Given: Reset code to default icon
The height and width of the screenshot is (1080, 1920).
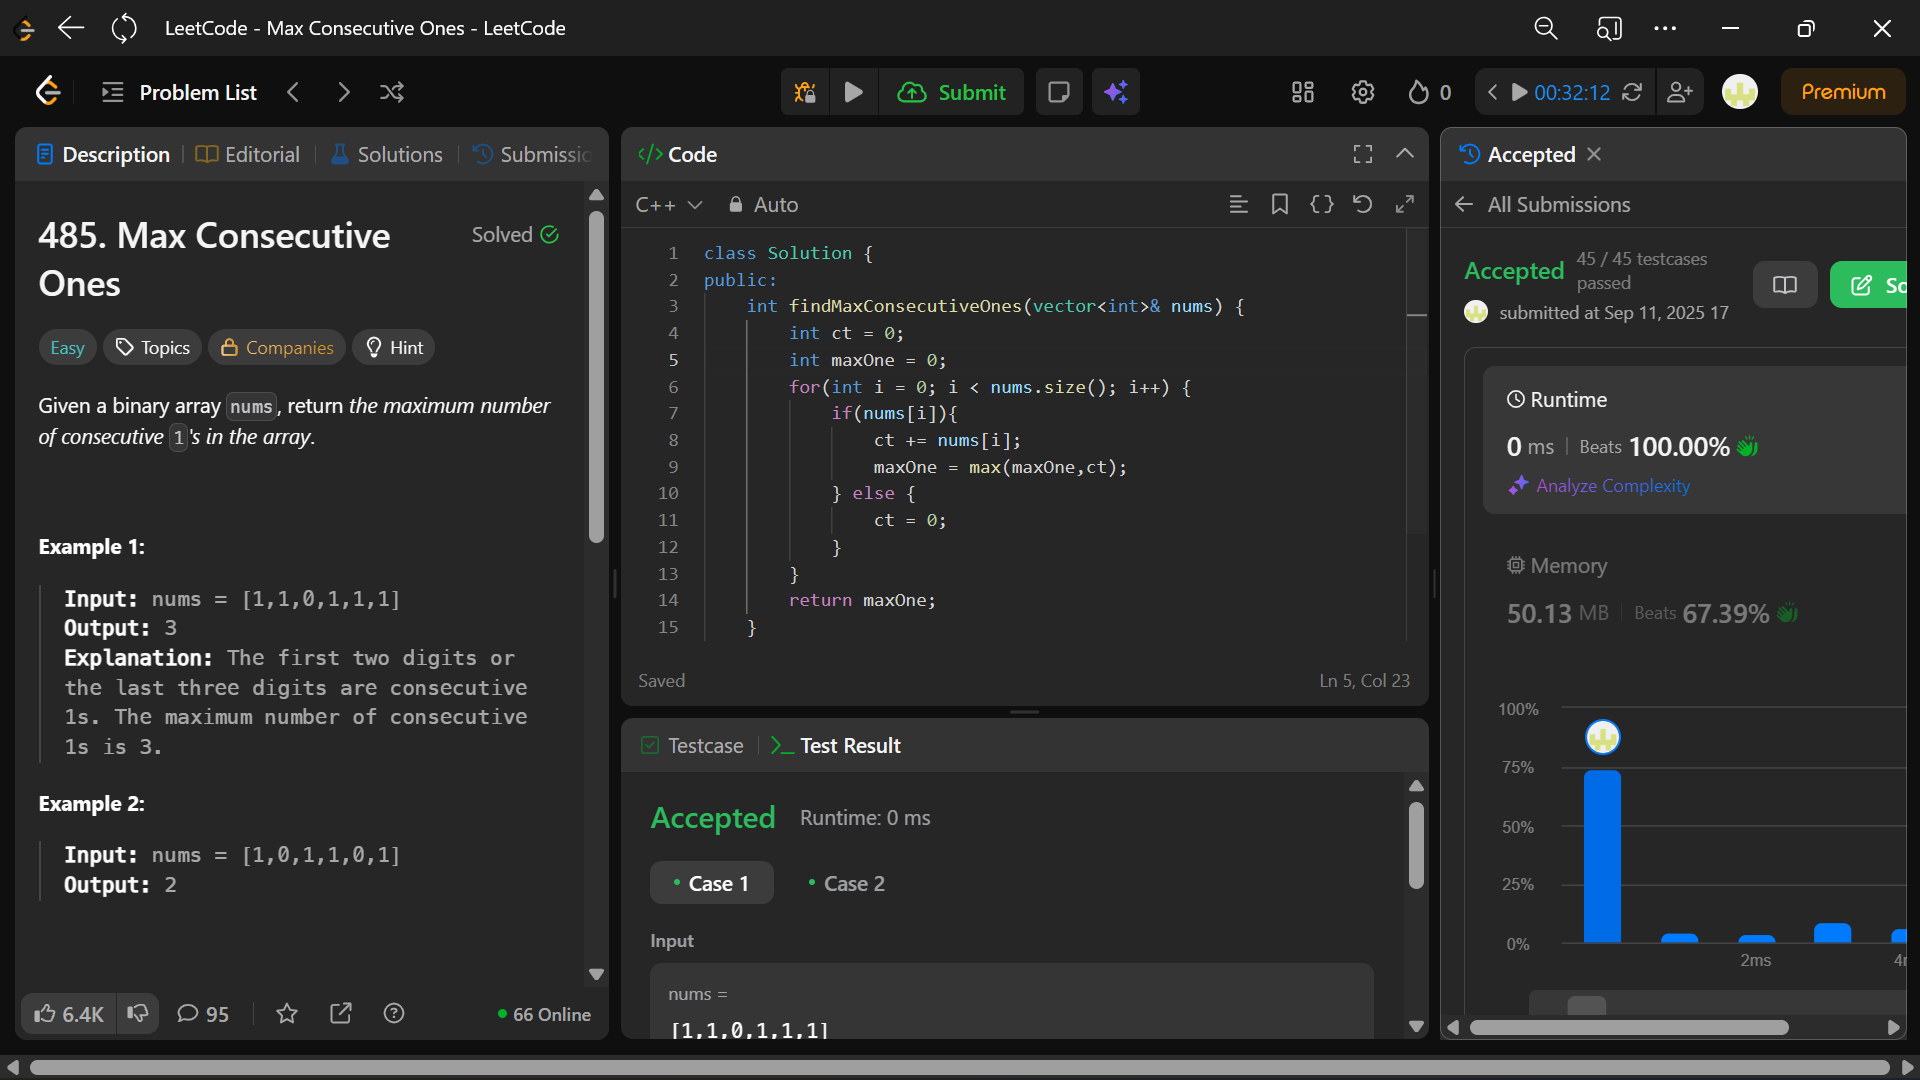Looking at the screenshot, I should tap(1362, 204).
